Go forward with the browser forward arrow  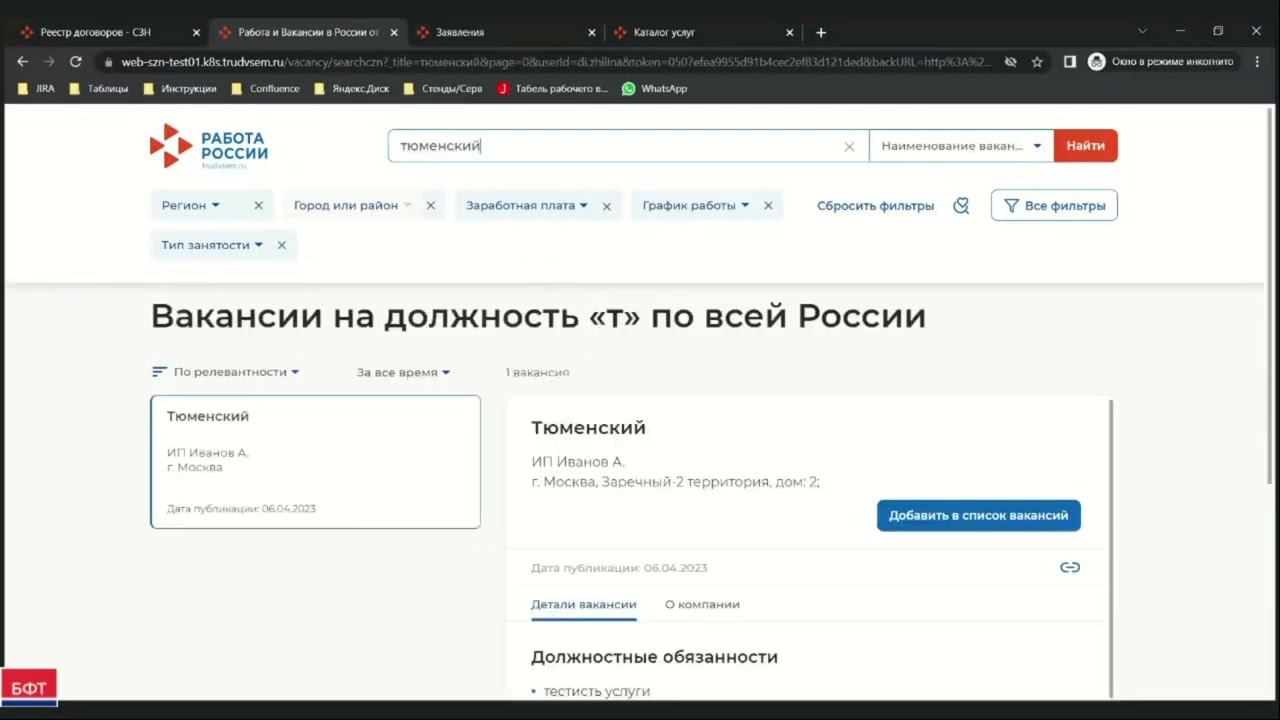click(49, 62)
